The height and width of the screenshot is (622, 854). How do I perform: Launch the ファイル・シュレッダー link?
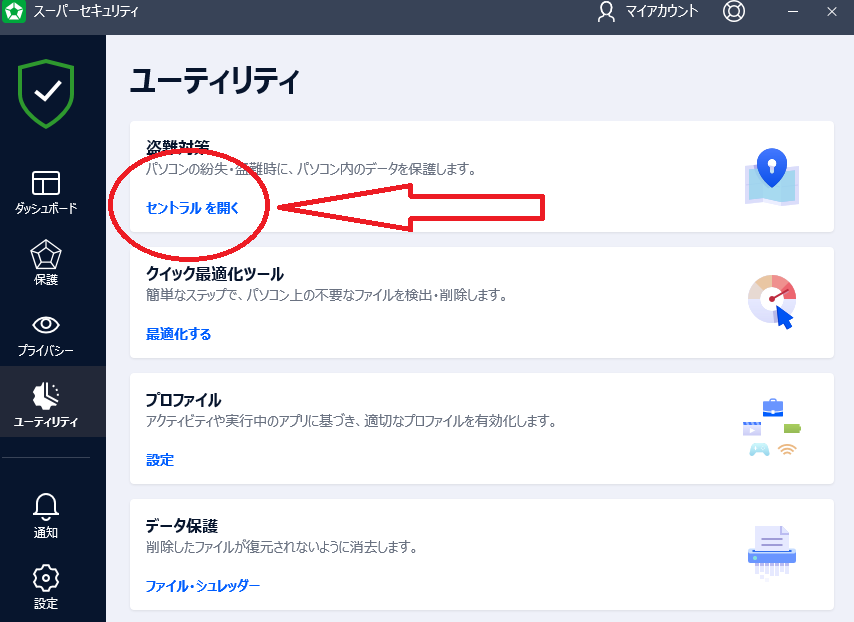pyautogui.click(x=203, y=586)
